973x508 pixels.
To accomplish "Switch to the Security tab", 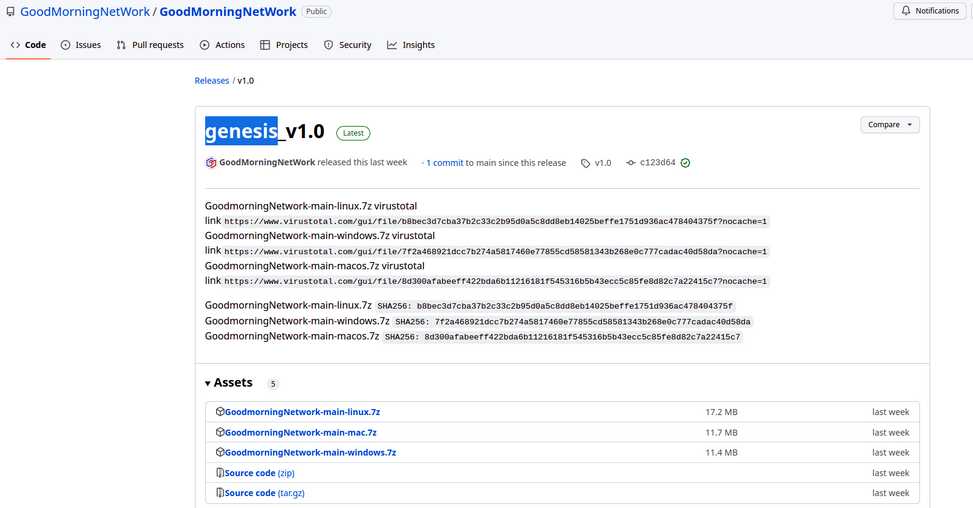I will tap(348, 45).
